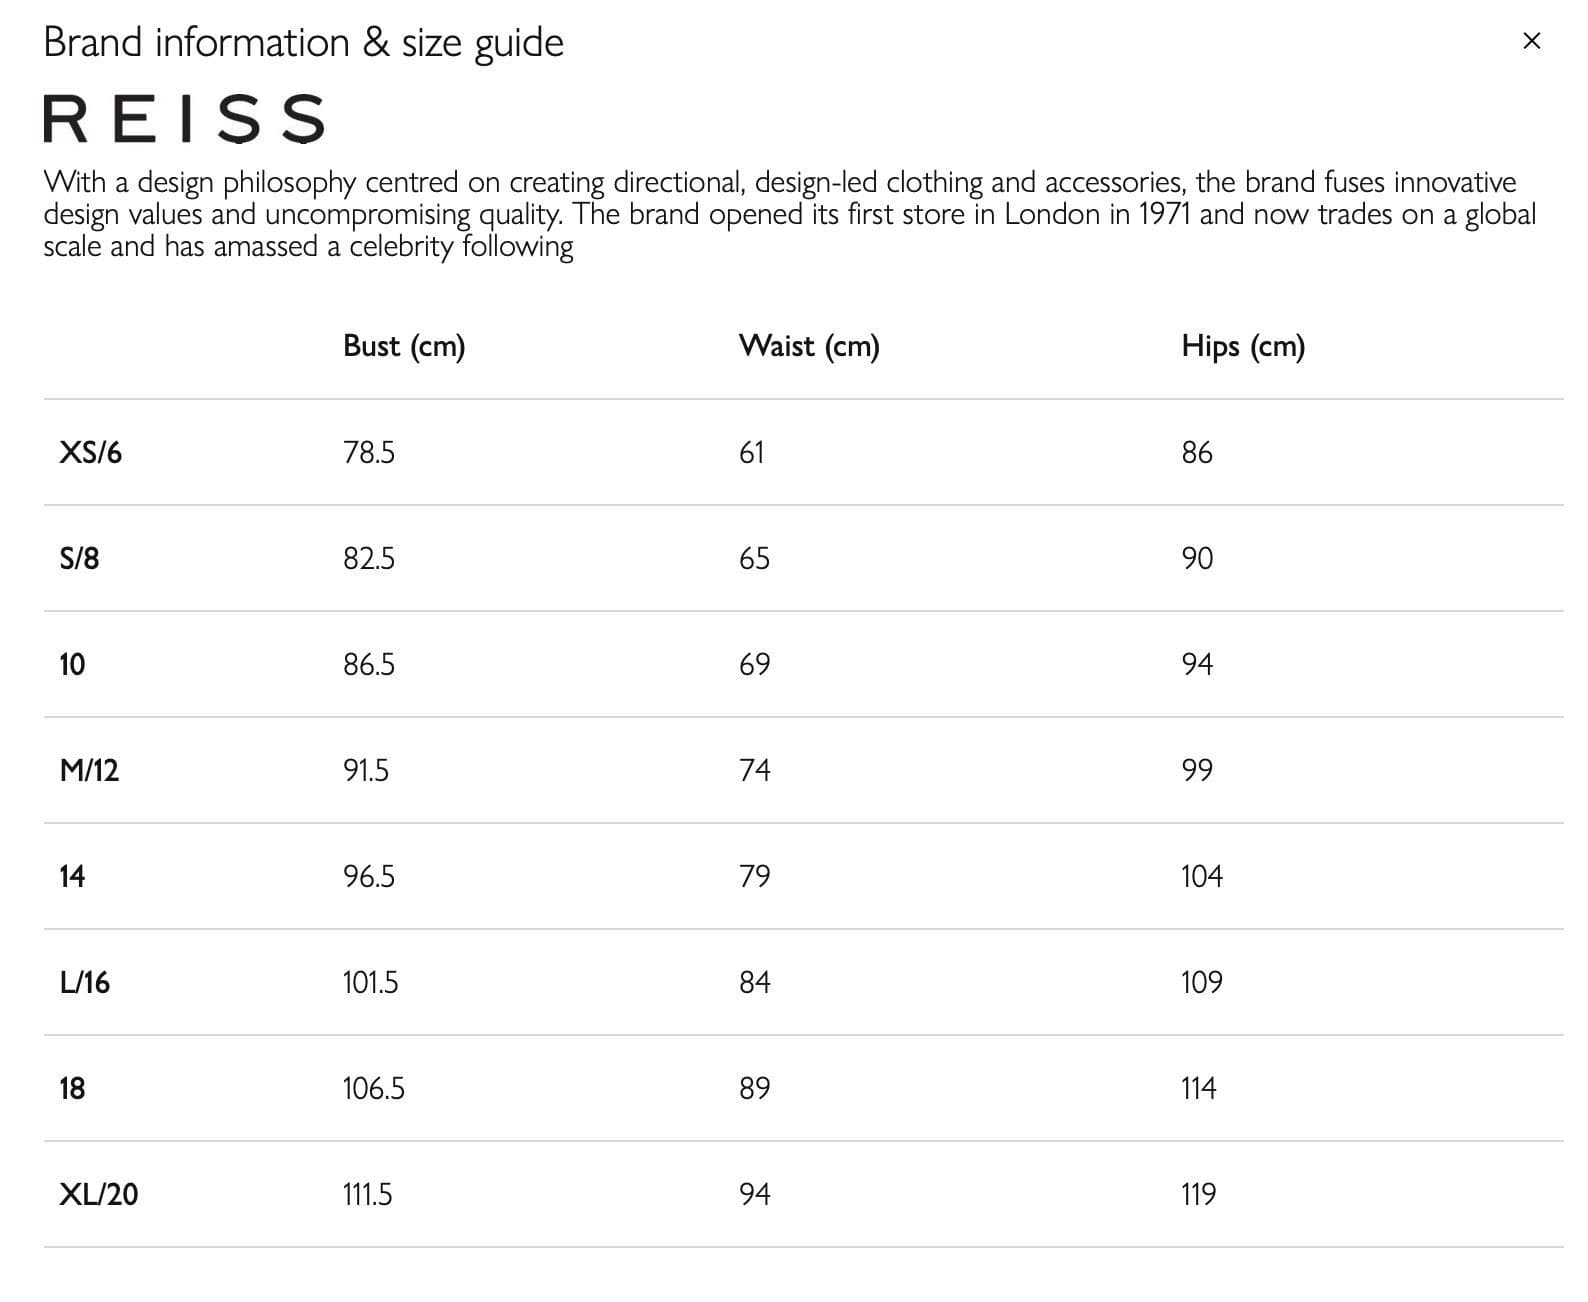Click the size 14 row label
The width and height of the screenshot is (1588, 1302).
coord(72,877)
